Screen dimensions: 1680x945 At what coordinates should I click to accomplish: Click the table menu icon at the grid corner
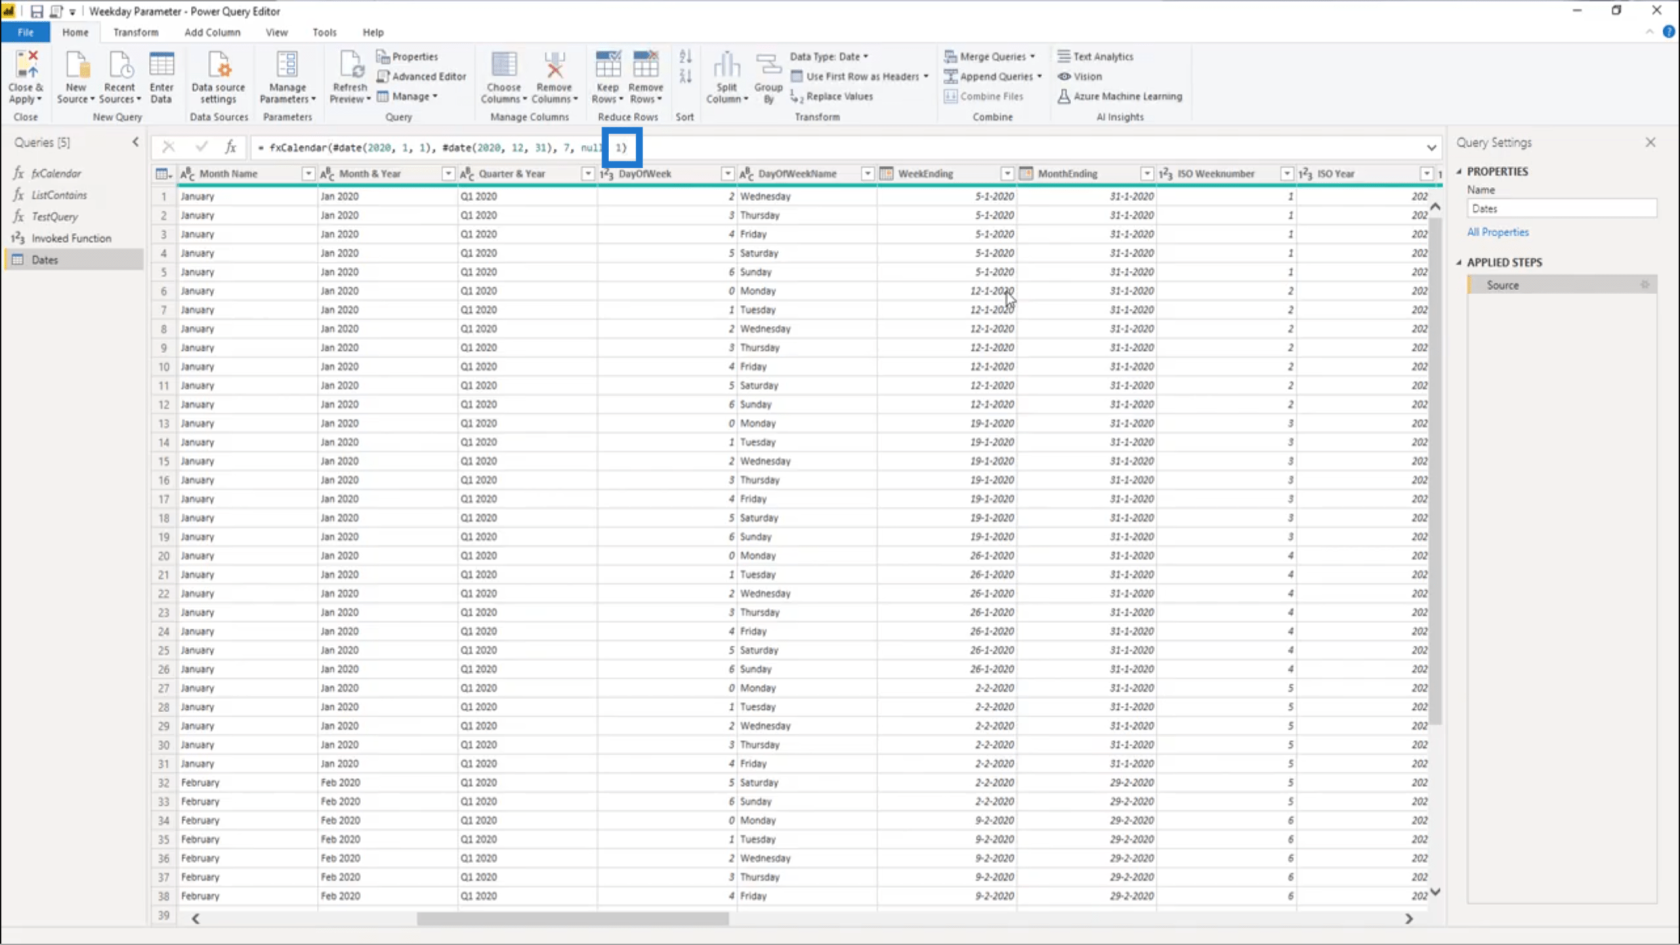(x=163, y=174)
